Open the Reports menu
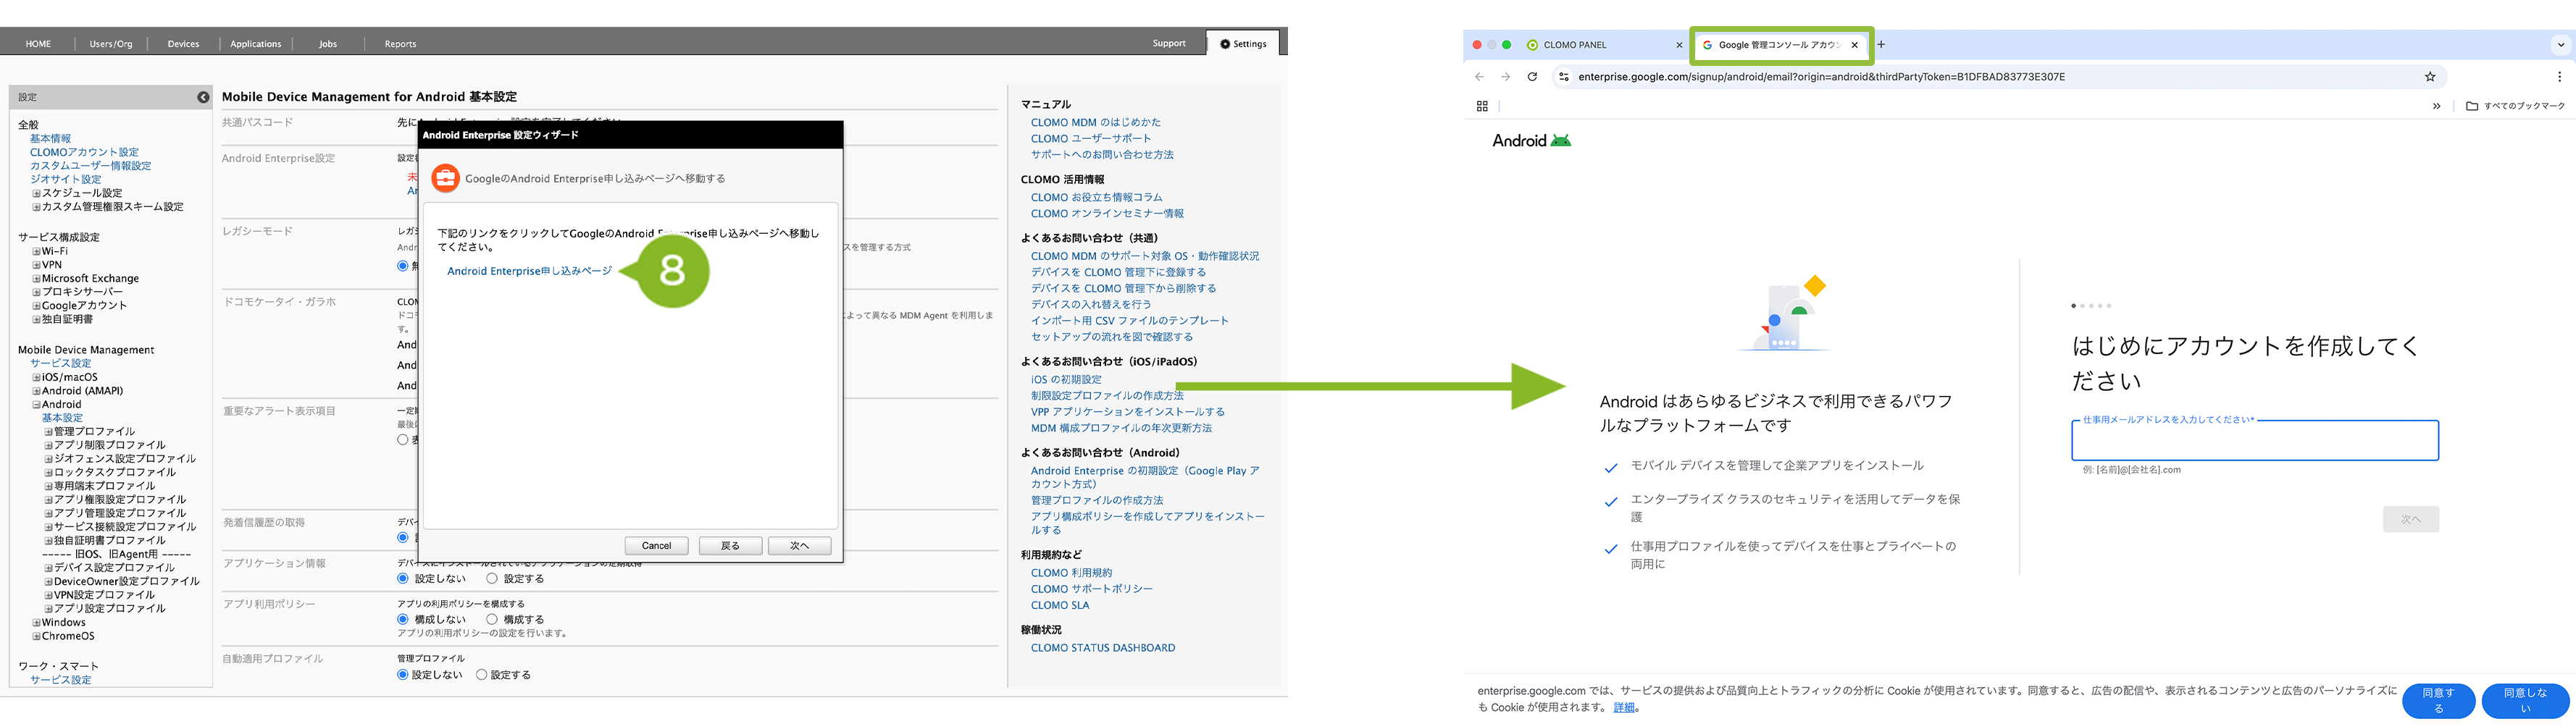The image size is (2576, 724). pos(400,44)
